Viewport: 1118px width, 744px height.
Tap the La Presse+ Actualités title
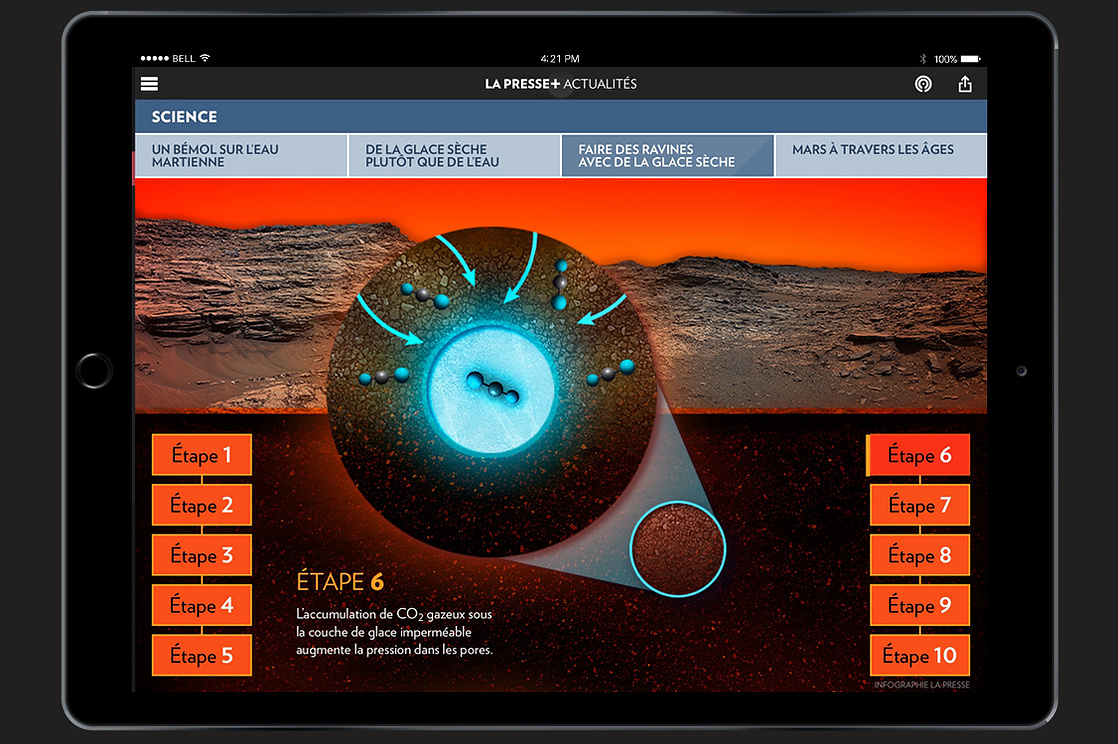[560, 84]
